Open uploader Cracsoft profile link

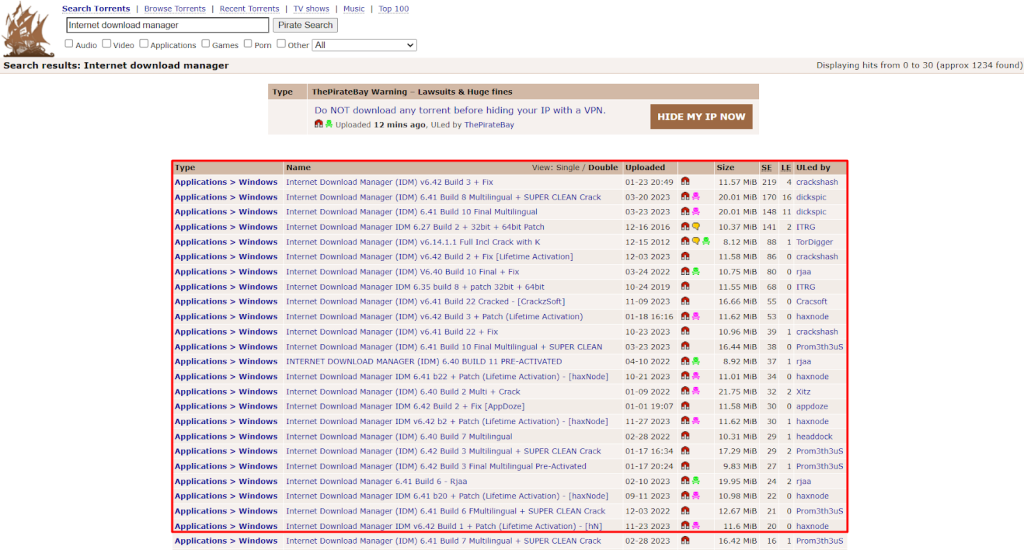click(x=812, y=302)
